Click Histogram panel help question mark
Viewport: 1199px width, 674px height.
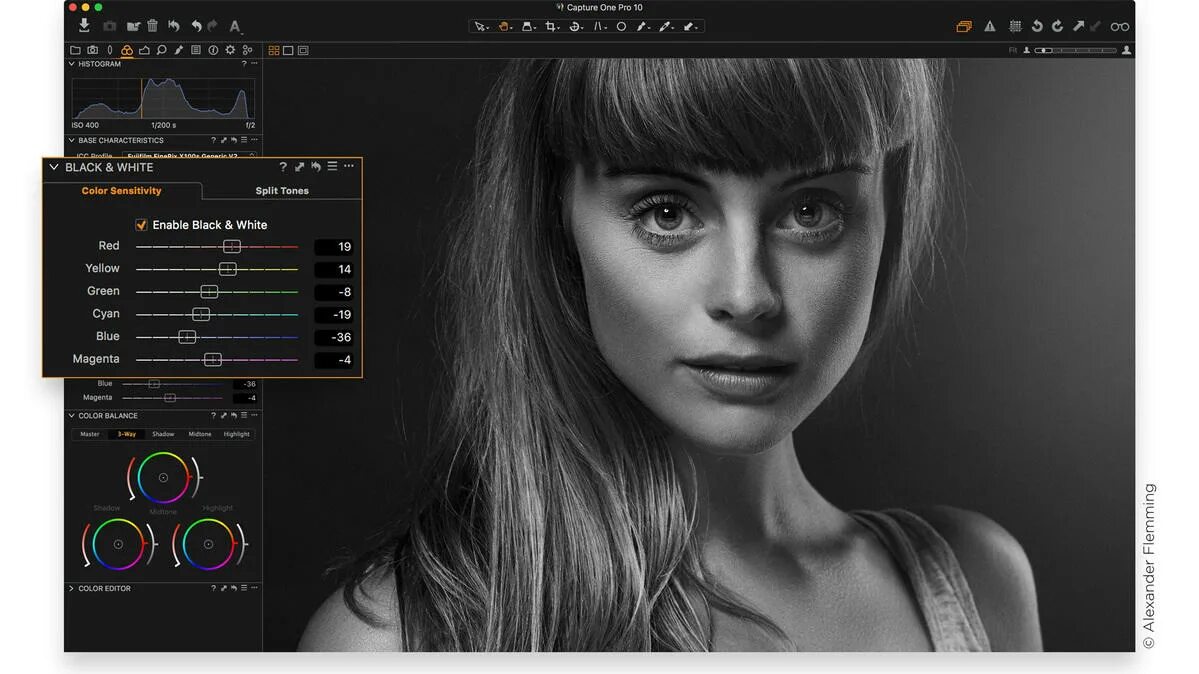[244, 64]
